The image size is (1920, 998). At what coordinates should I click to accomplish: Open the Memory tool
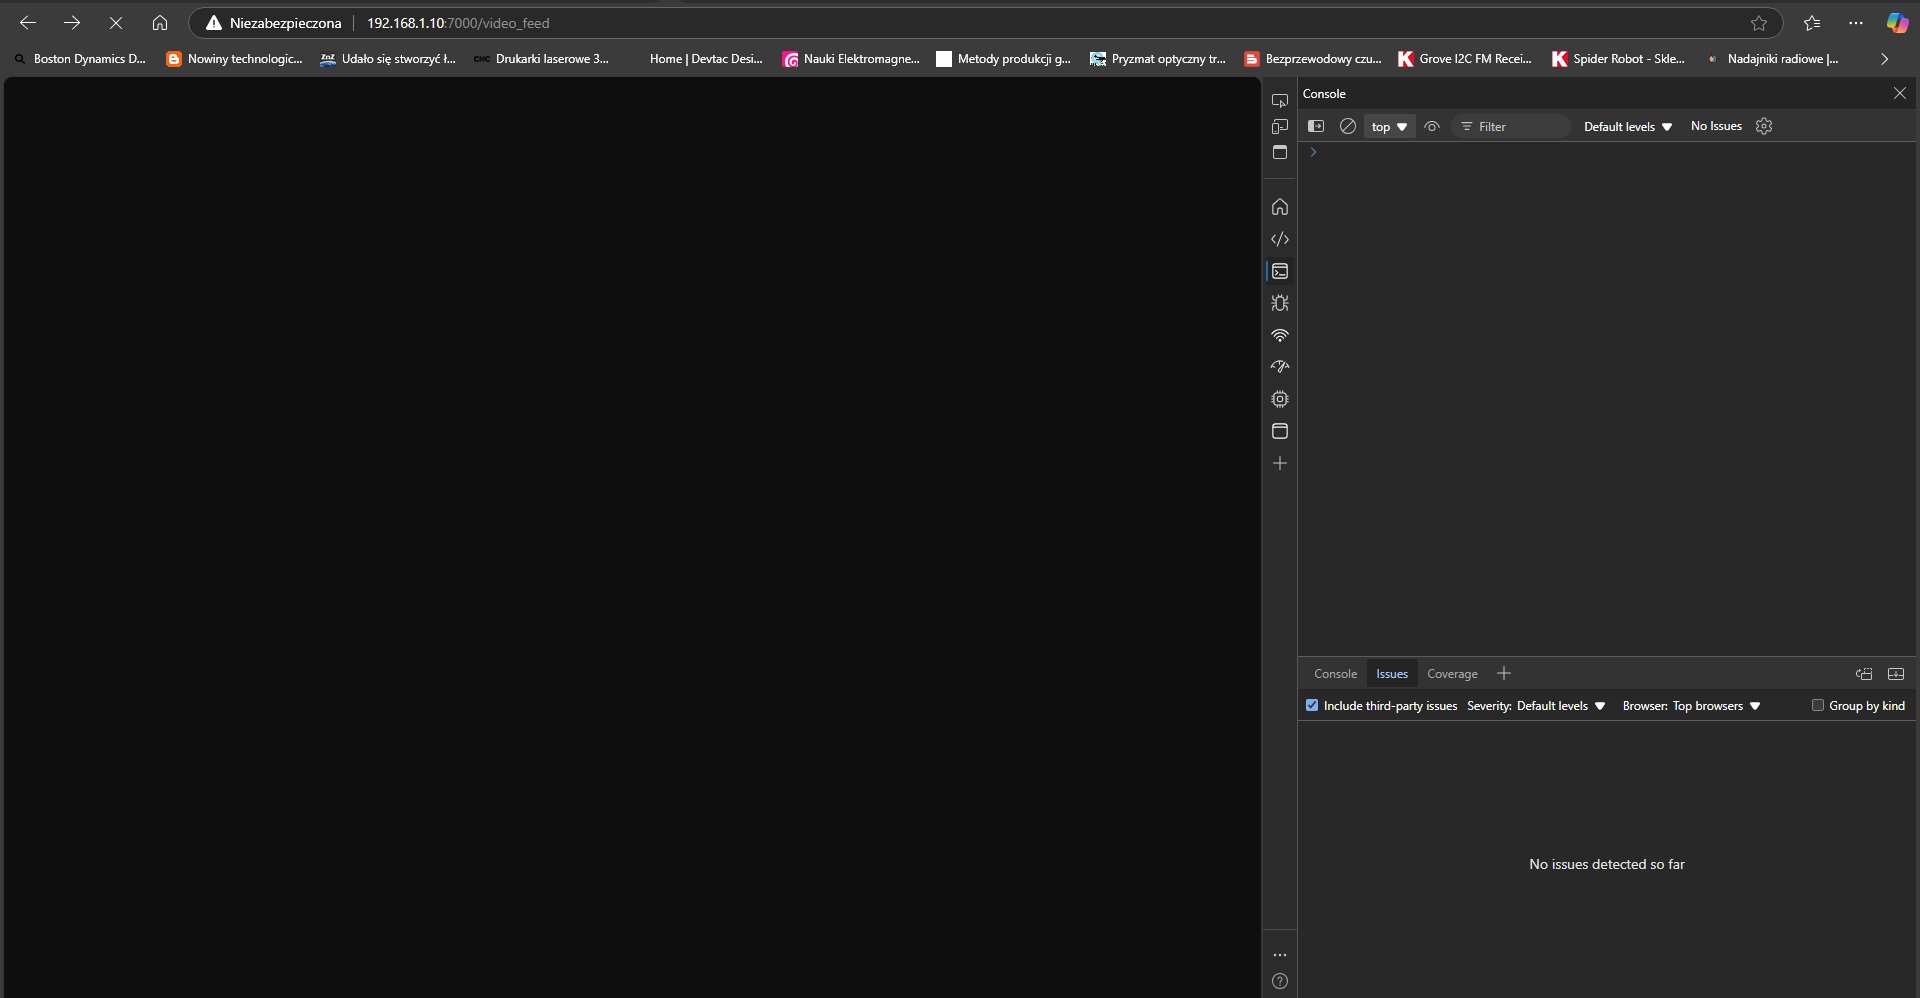(1280, 399)
